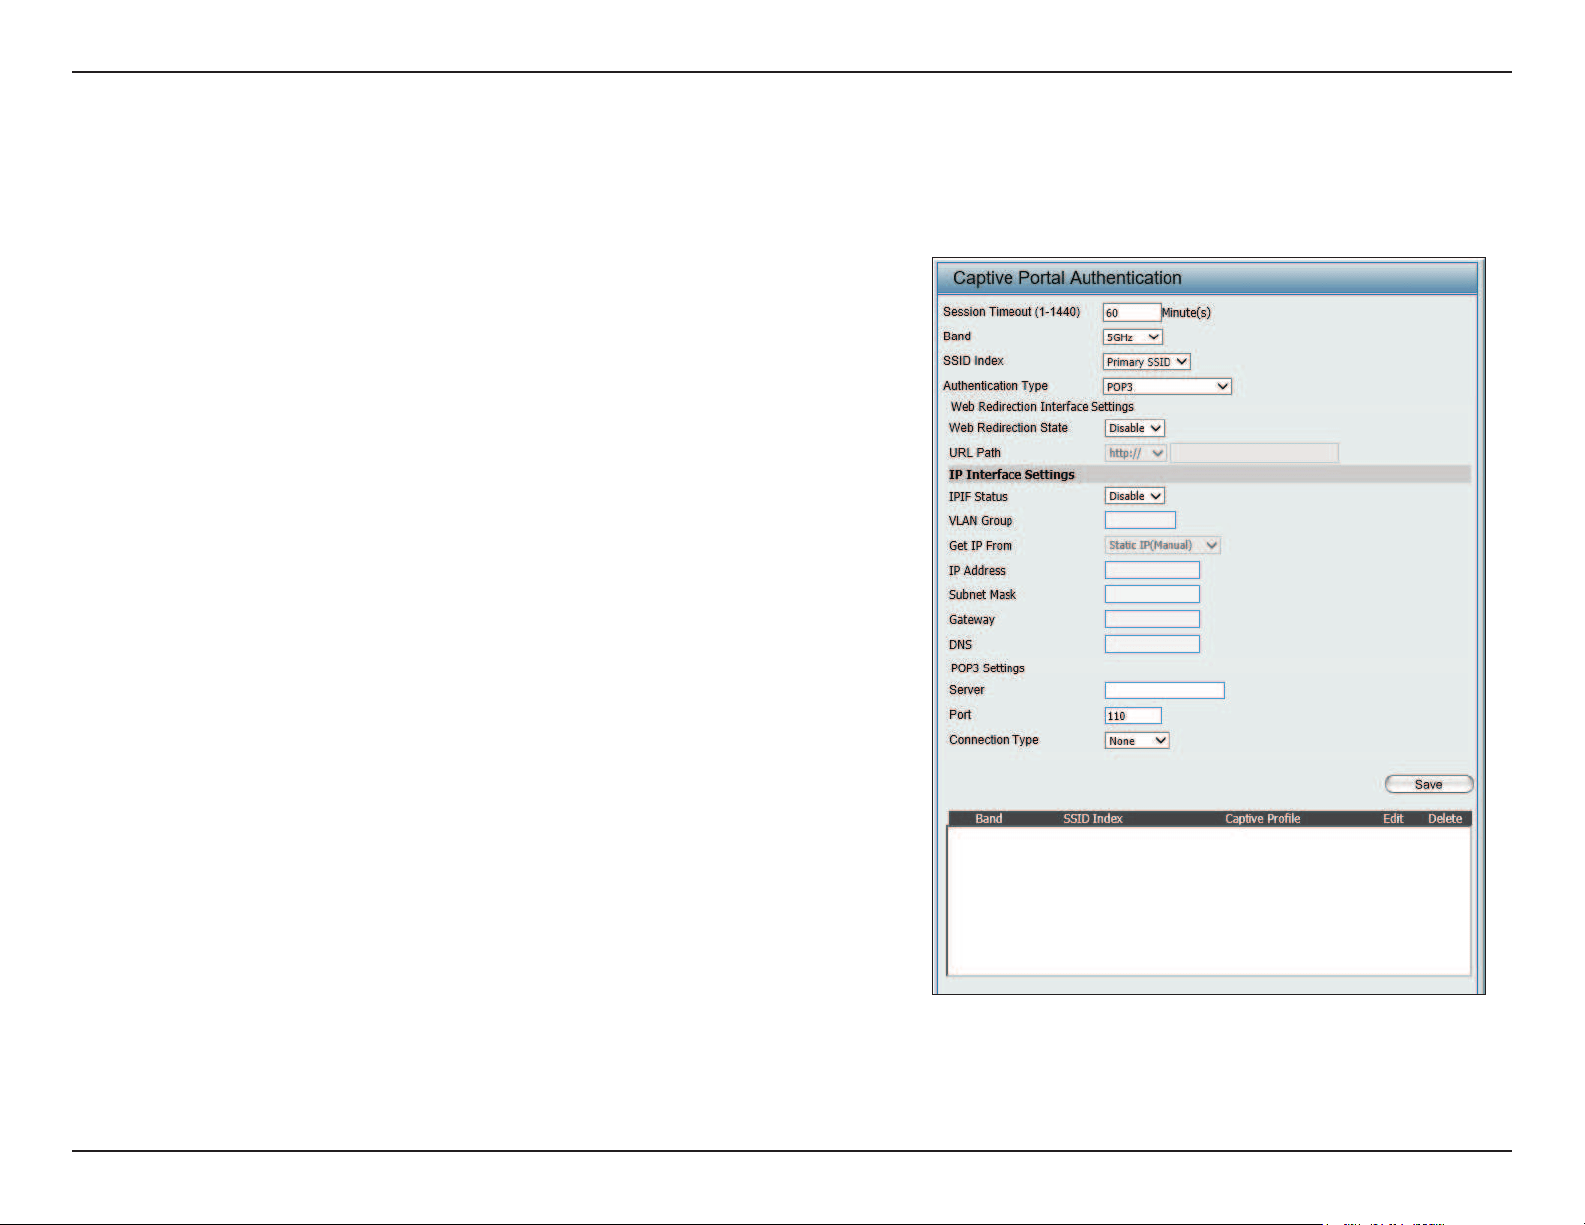Open the Band dropdown showing 5GHz
The image size is (1585, 1225).
click(x=1133, y=337)
